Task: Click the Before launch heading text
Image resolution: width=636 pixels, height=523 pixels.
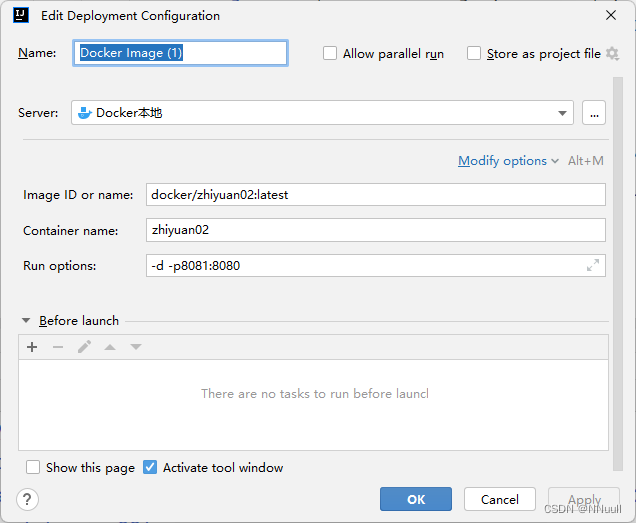Action: point(79,321)
